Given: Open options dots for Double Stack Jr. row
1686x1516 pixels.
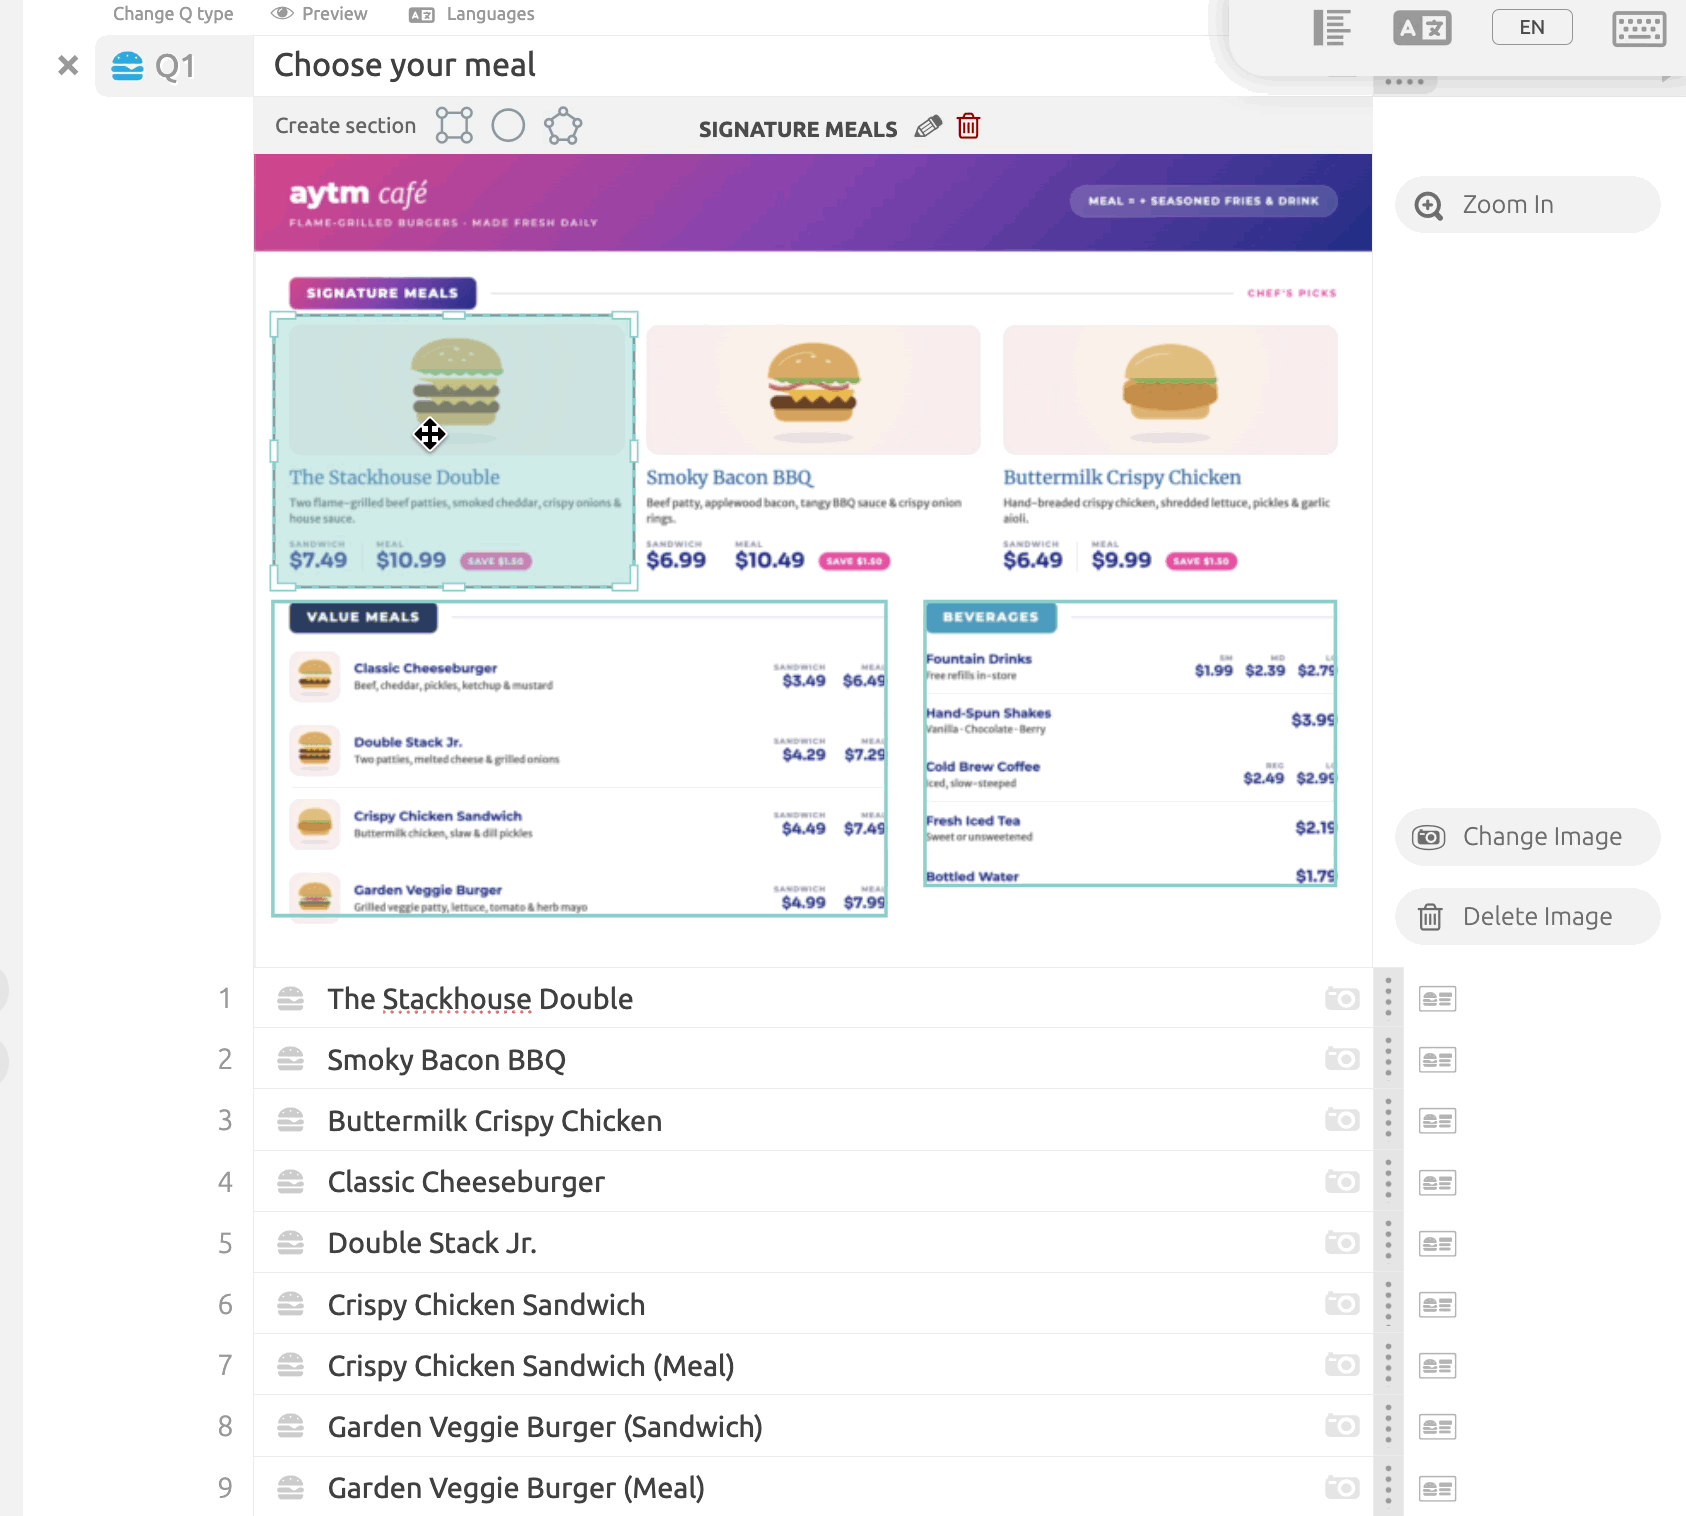Looking at the screenshot, I should point(1388,1243).
